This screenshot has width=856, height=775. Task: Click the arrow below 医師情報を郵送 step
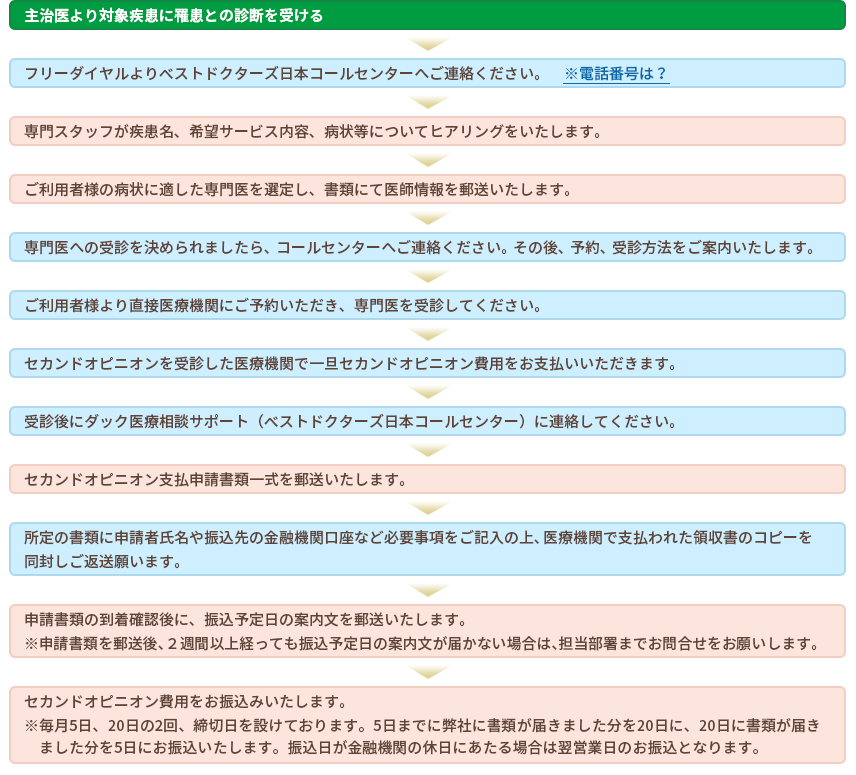click(x=428, y=219)
